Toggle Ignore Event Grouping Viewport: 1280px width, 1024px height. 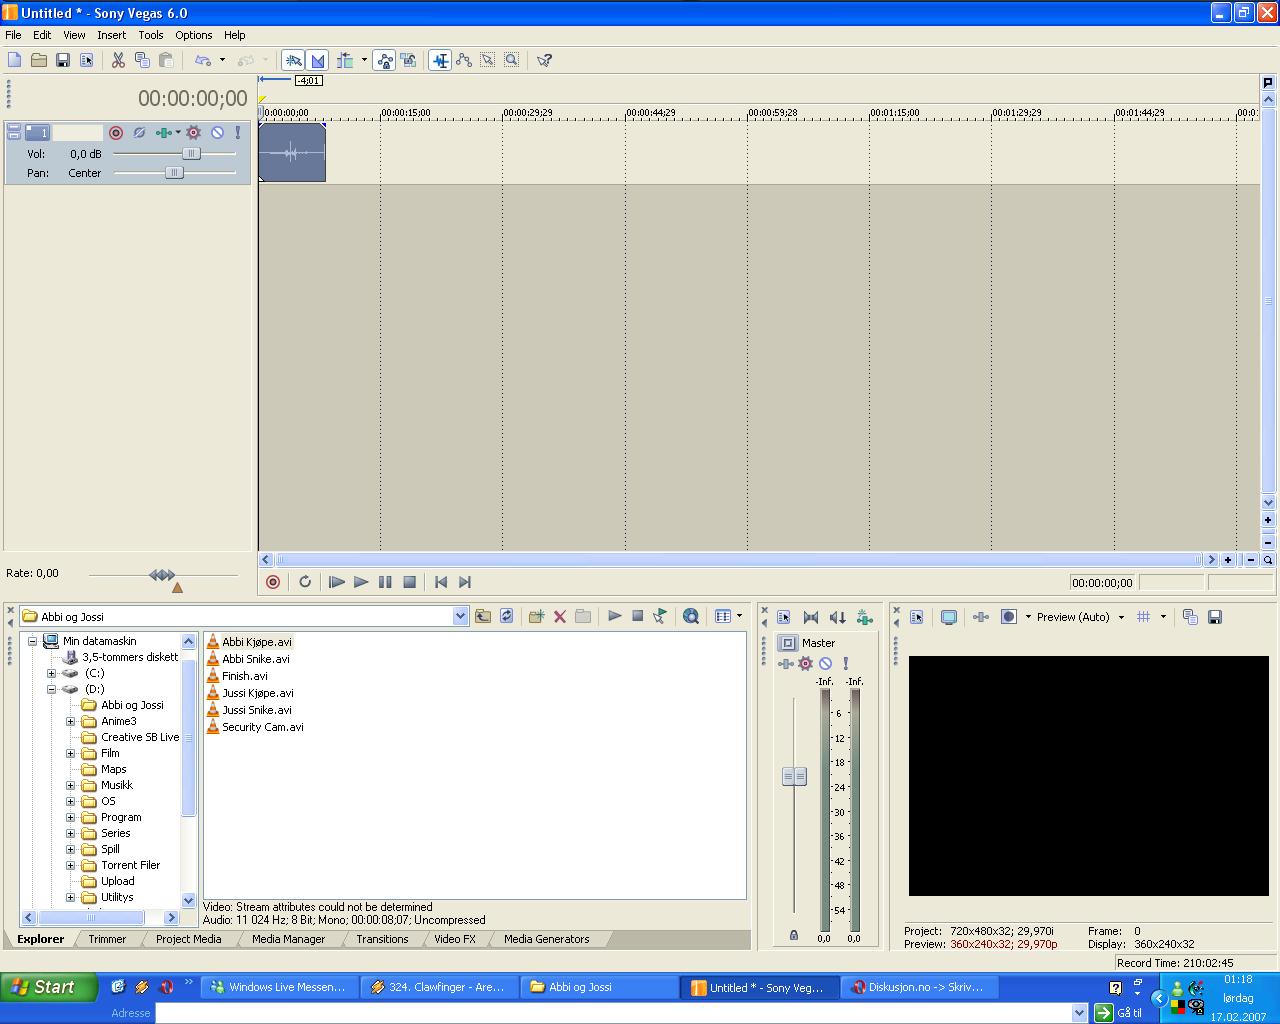409,60
